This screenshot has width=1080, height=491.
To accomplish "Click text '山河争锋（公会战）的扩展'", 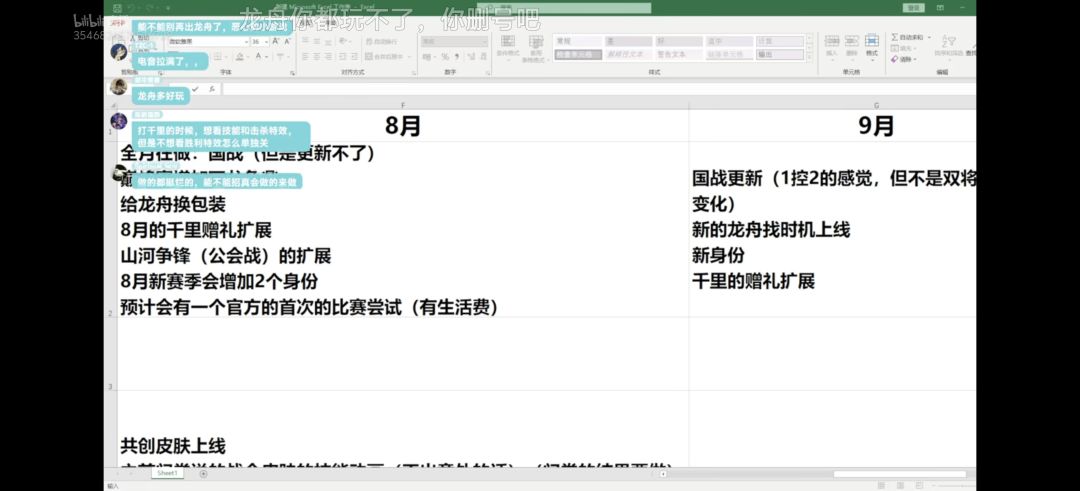I will [226, 256].
